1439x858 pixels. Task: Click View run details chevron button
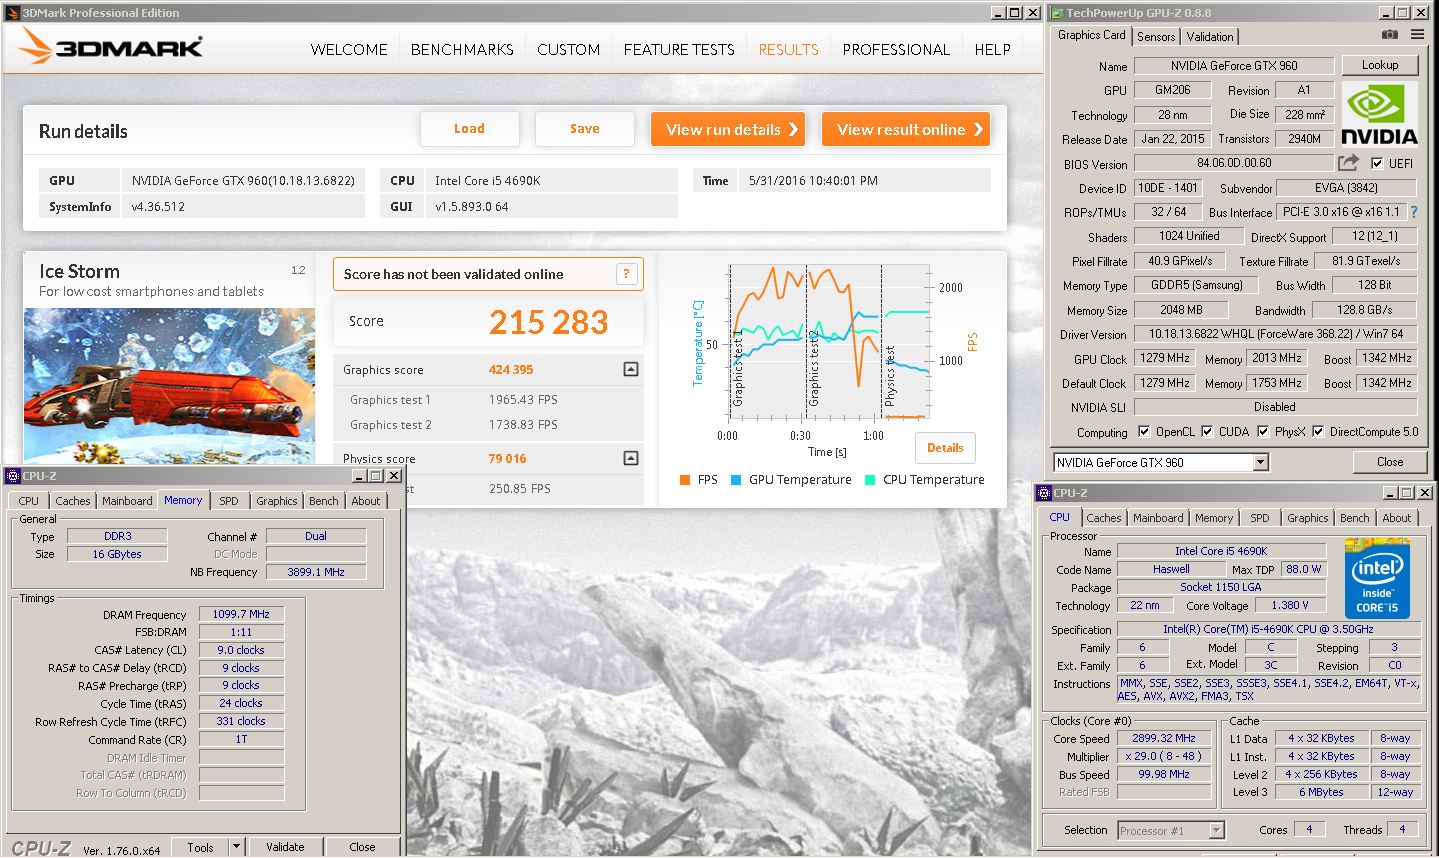click(728, 129)
